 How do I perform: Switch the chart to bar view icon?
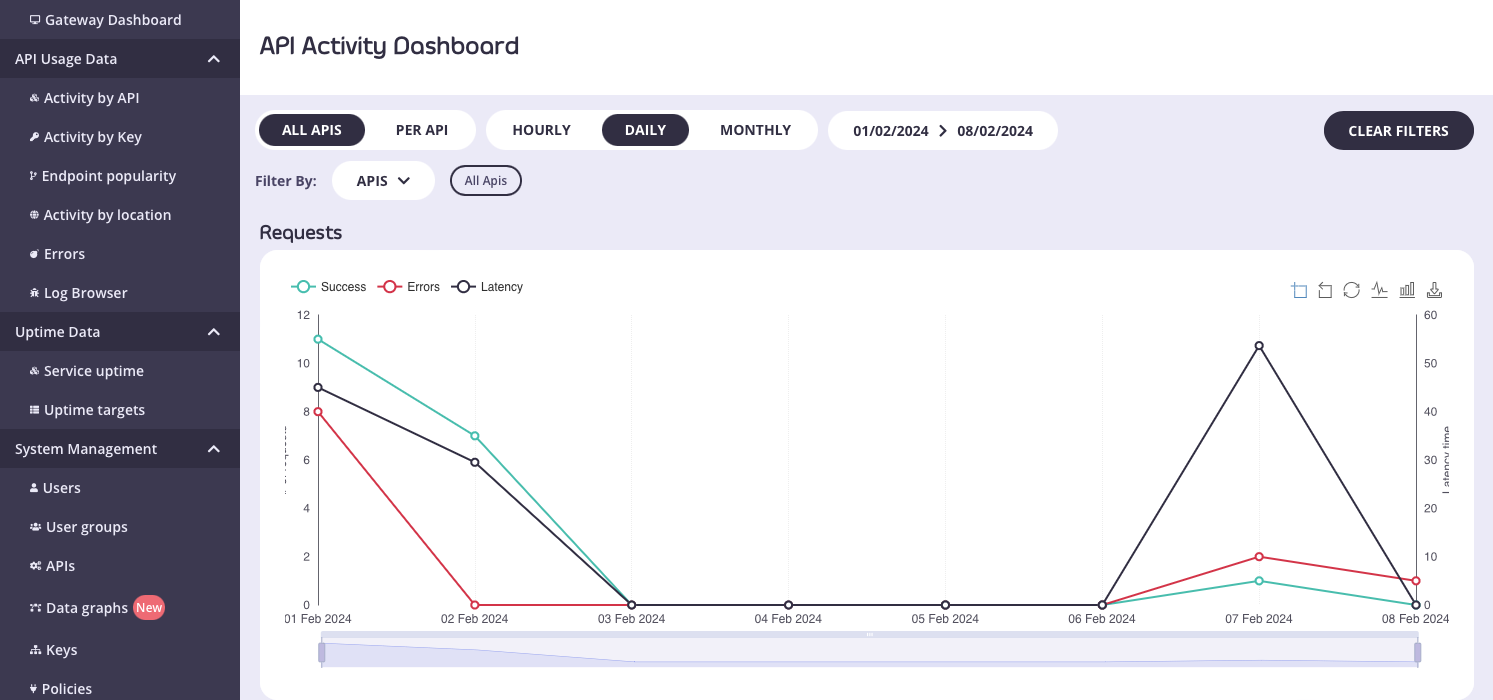[1407, 289]
